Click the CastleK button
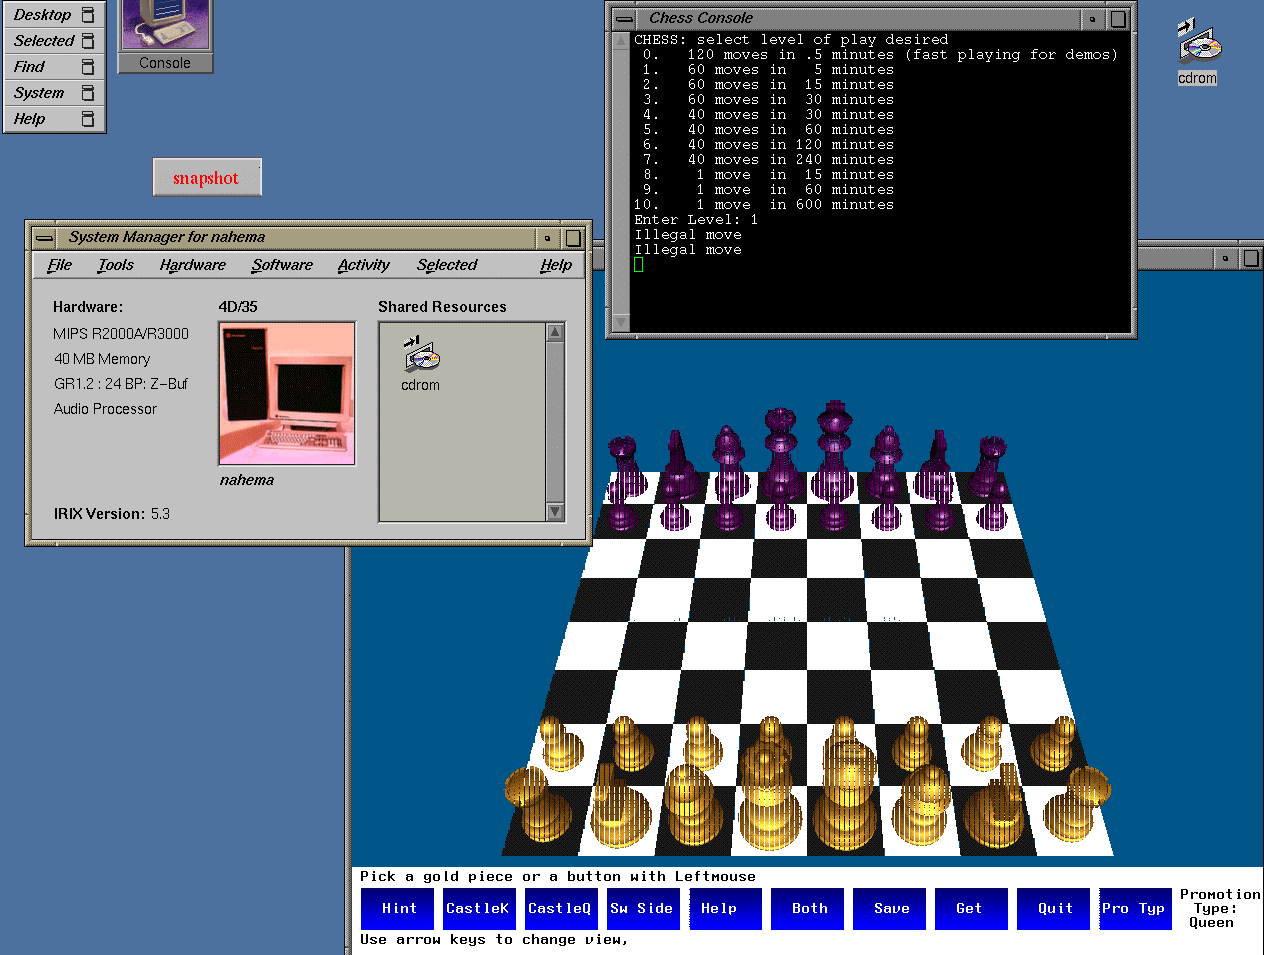The width and height of the screenshot is (1264, 955). tap(477, 909)
